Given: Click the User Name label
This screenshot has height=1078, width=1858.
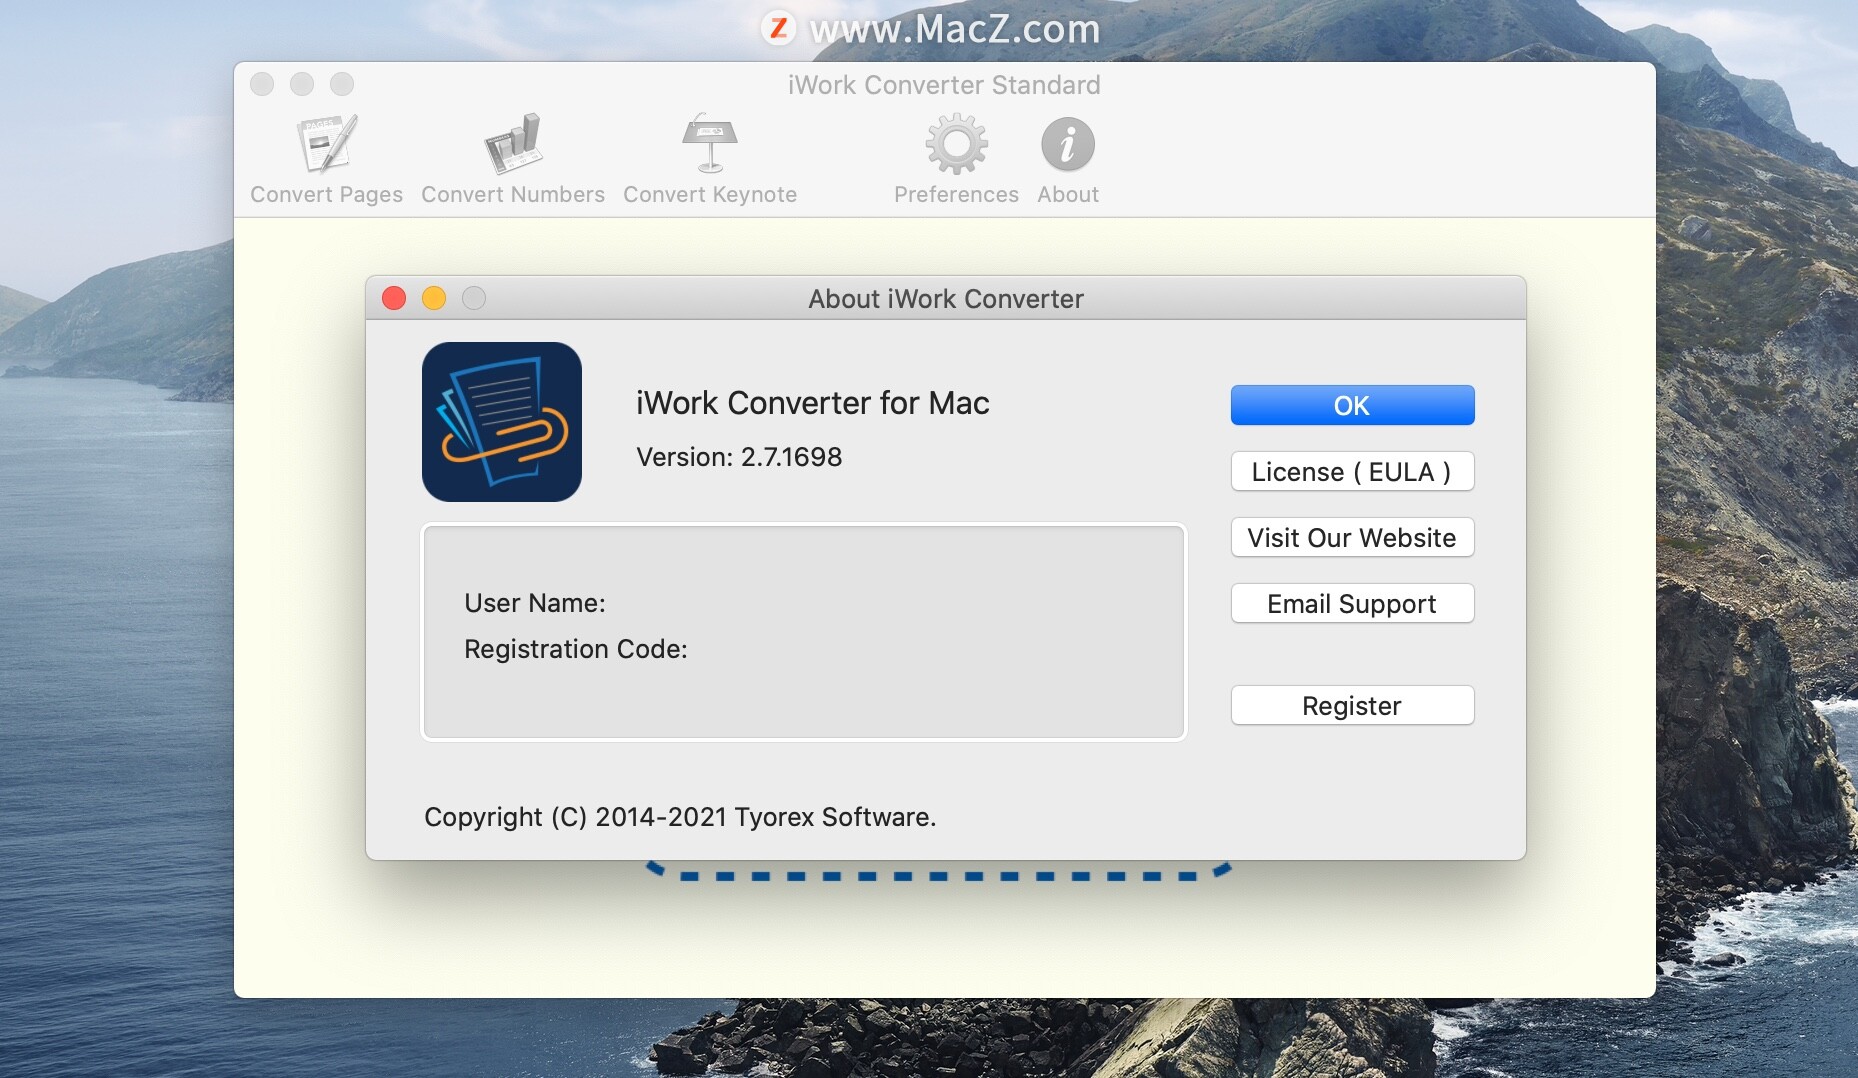Looking at the screenshot, I should [535, 603].
